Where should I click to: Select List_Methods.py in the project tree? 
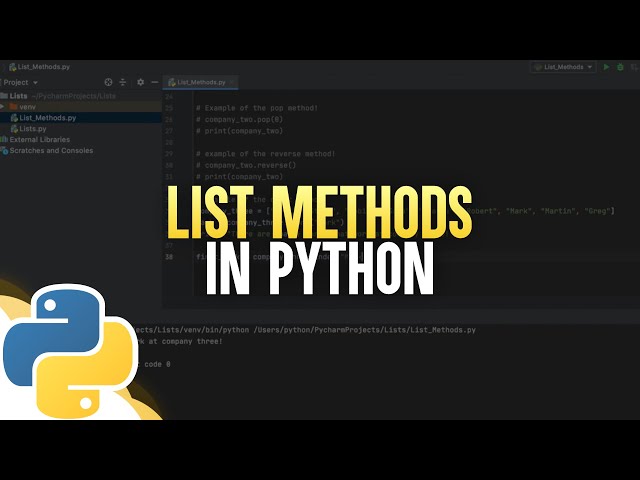coord(81,118)
